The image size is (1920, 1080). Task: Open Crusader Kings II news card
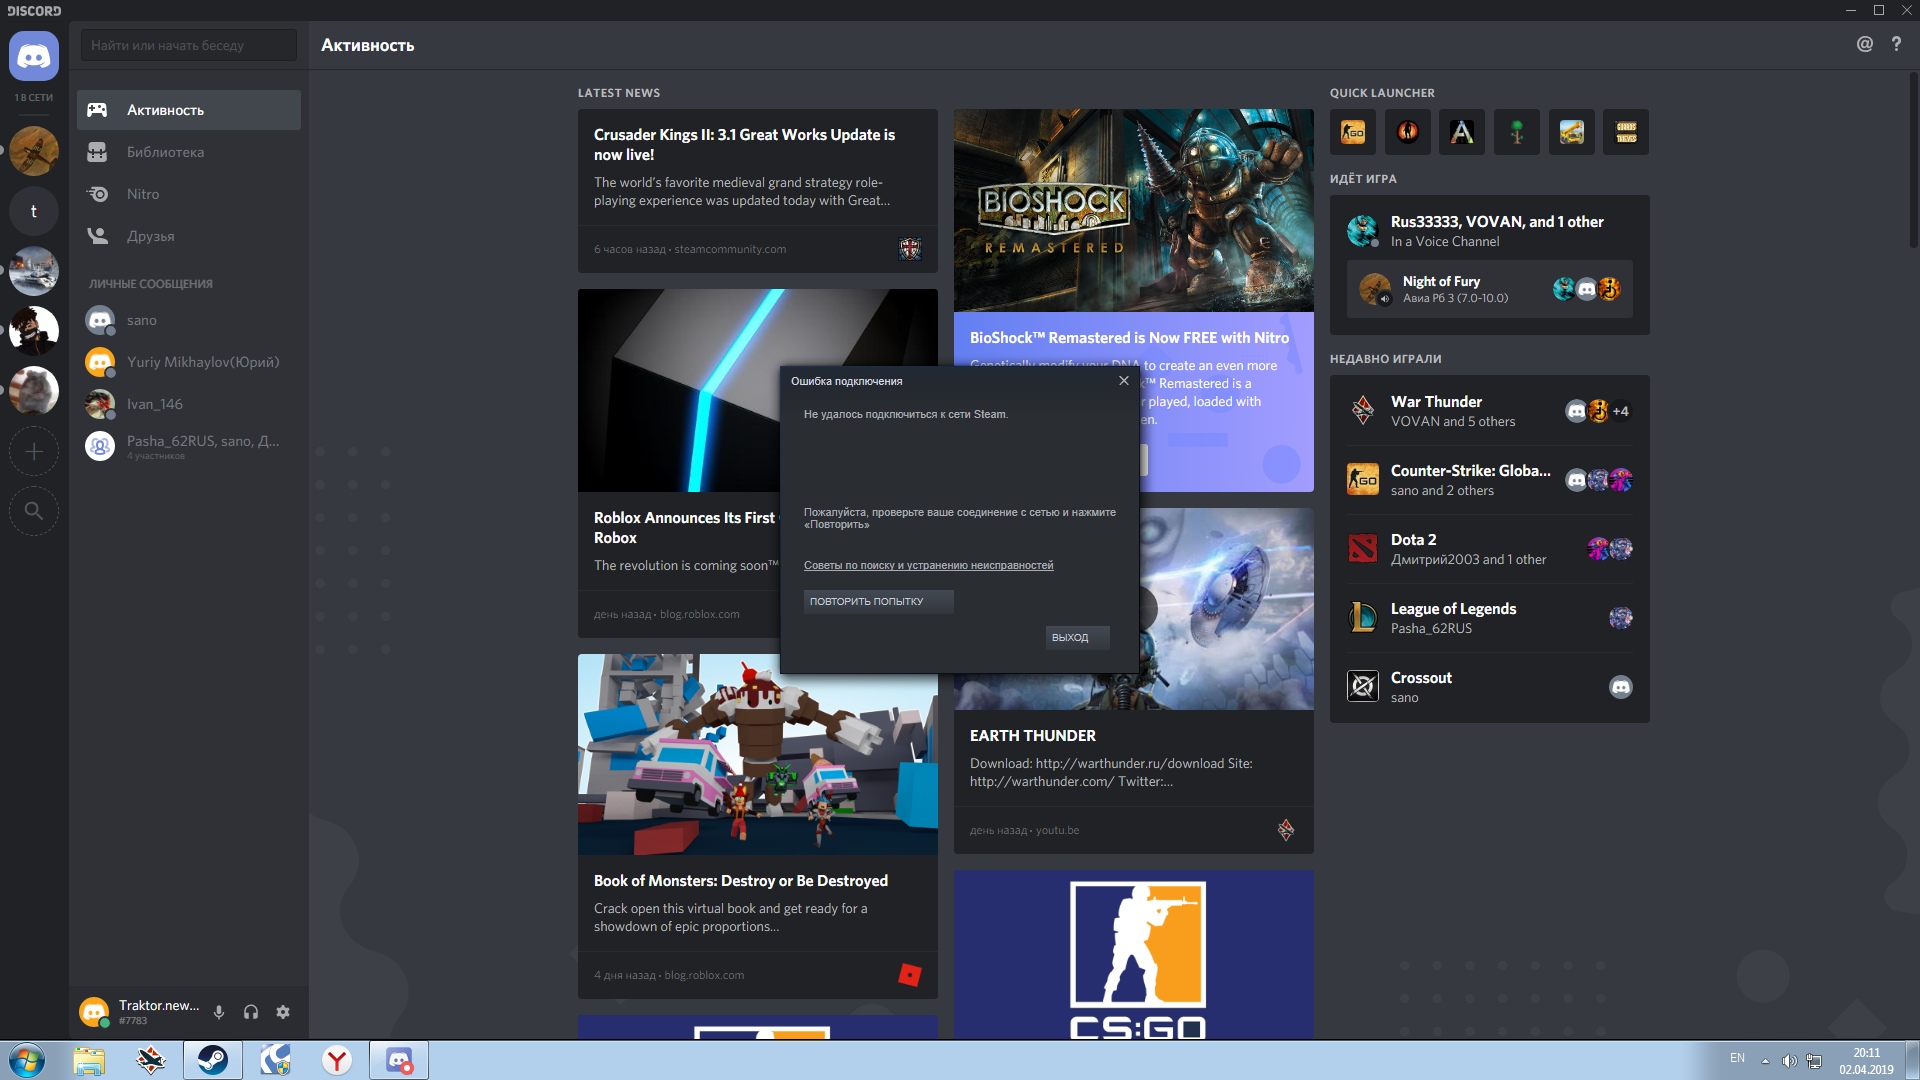[x=758, y=190]
